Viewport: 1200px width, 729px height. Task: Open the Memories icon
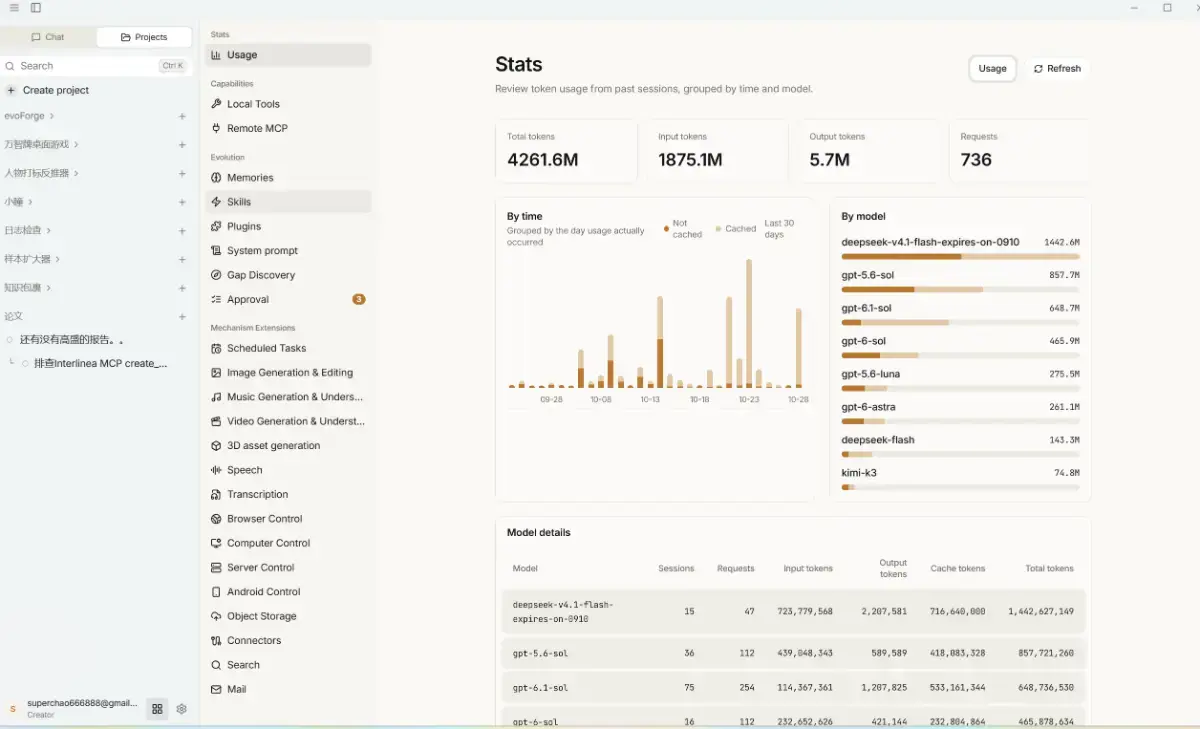216,177
